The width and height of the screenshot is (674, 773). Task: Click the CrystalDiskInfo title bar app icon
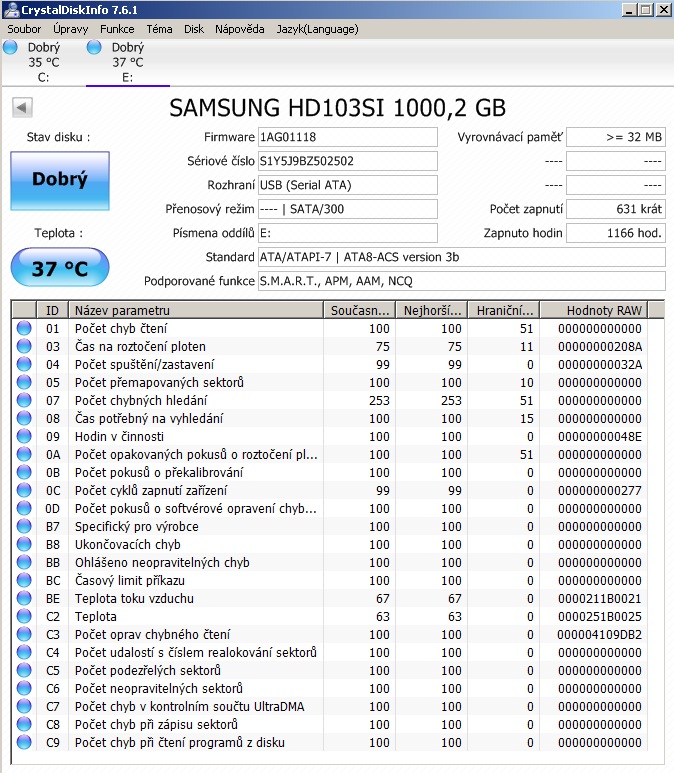pos(11,10)
